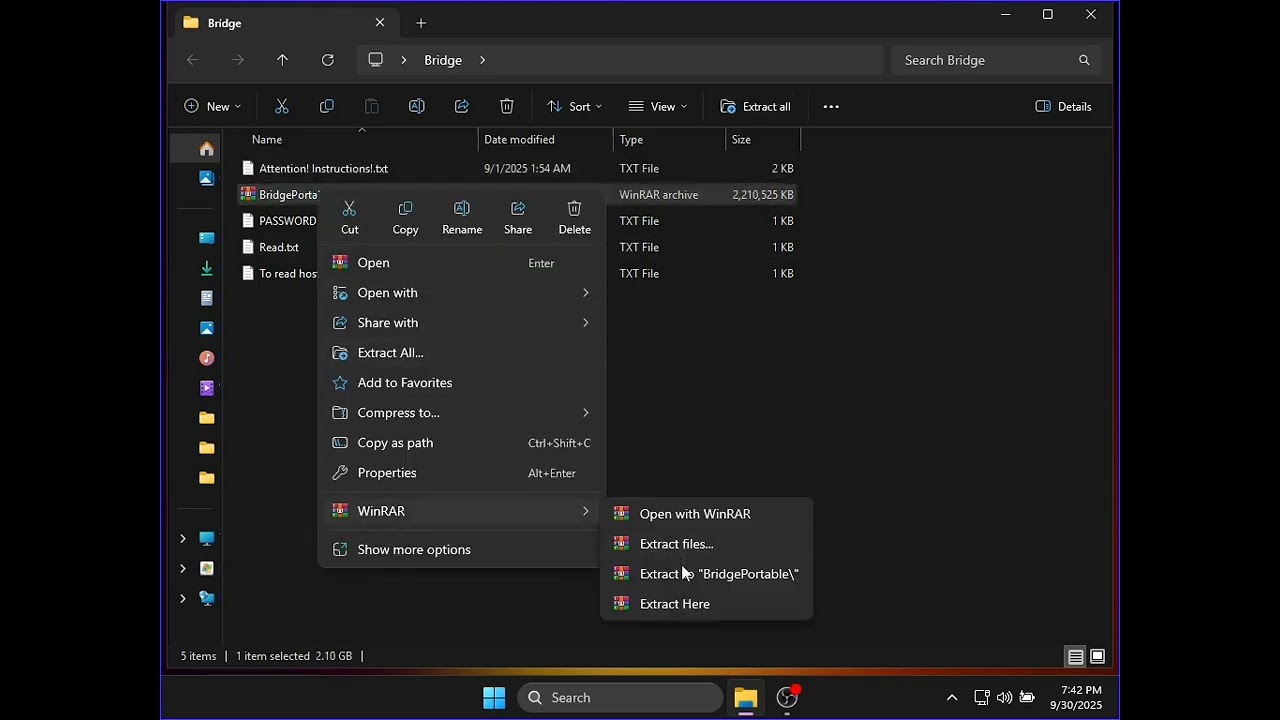This screenshot has width=1280, height=720.
Task: Expand the Compress to submenu arrow
Action: click(x=585, y=413)
